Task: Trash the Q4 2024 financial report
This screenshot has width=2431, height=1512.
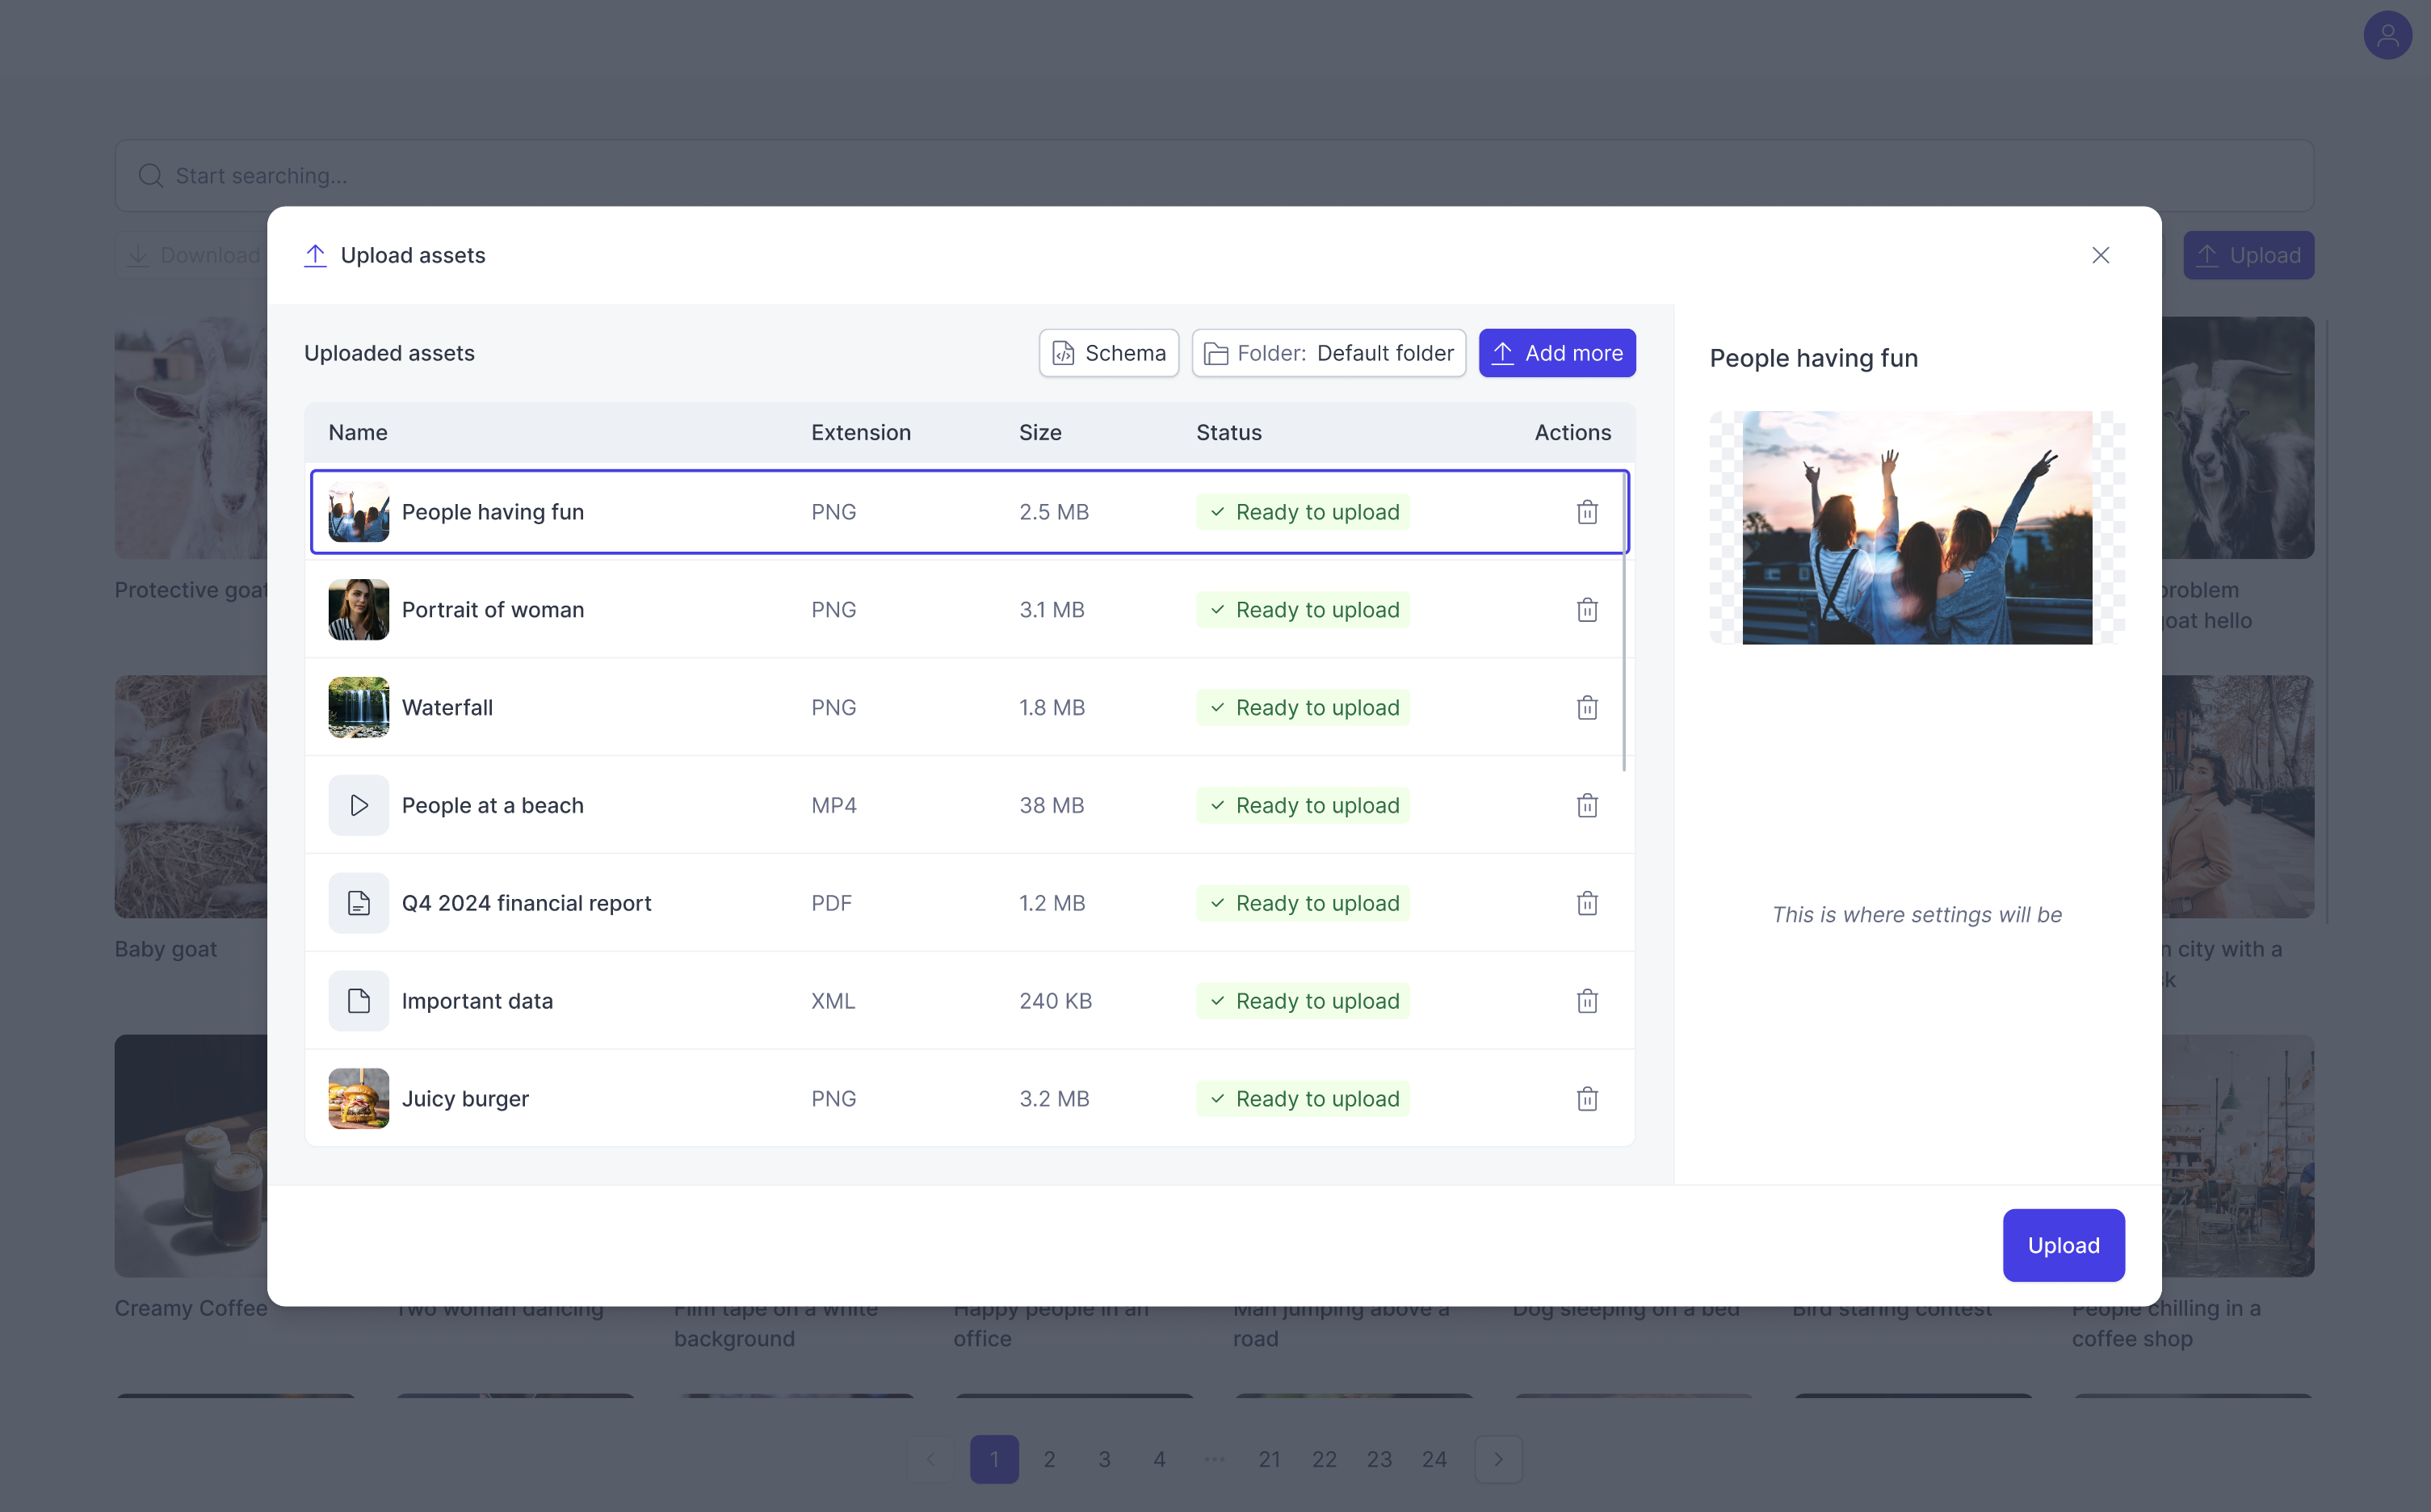Action: click(1587, 904)
